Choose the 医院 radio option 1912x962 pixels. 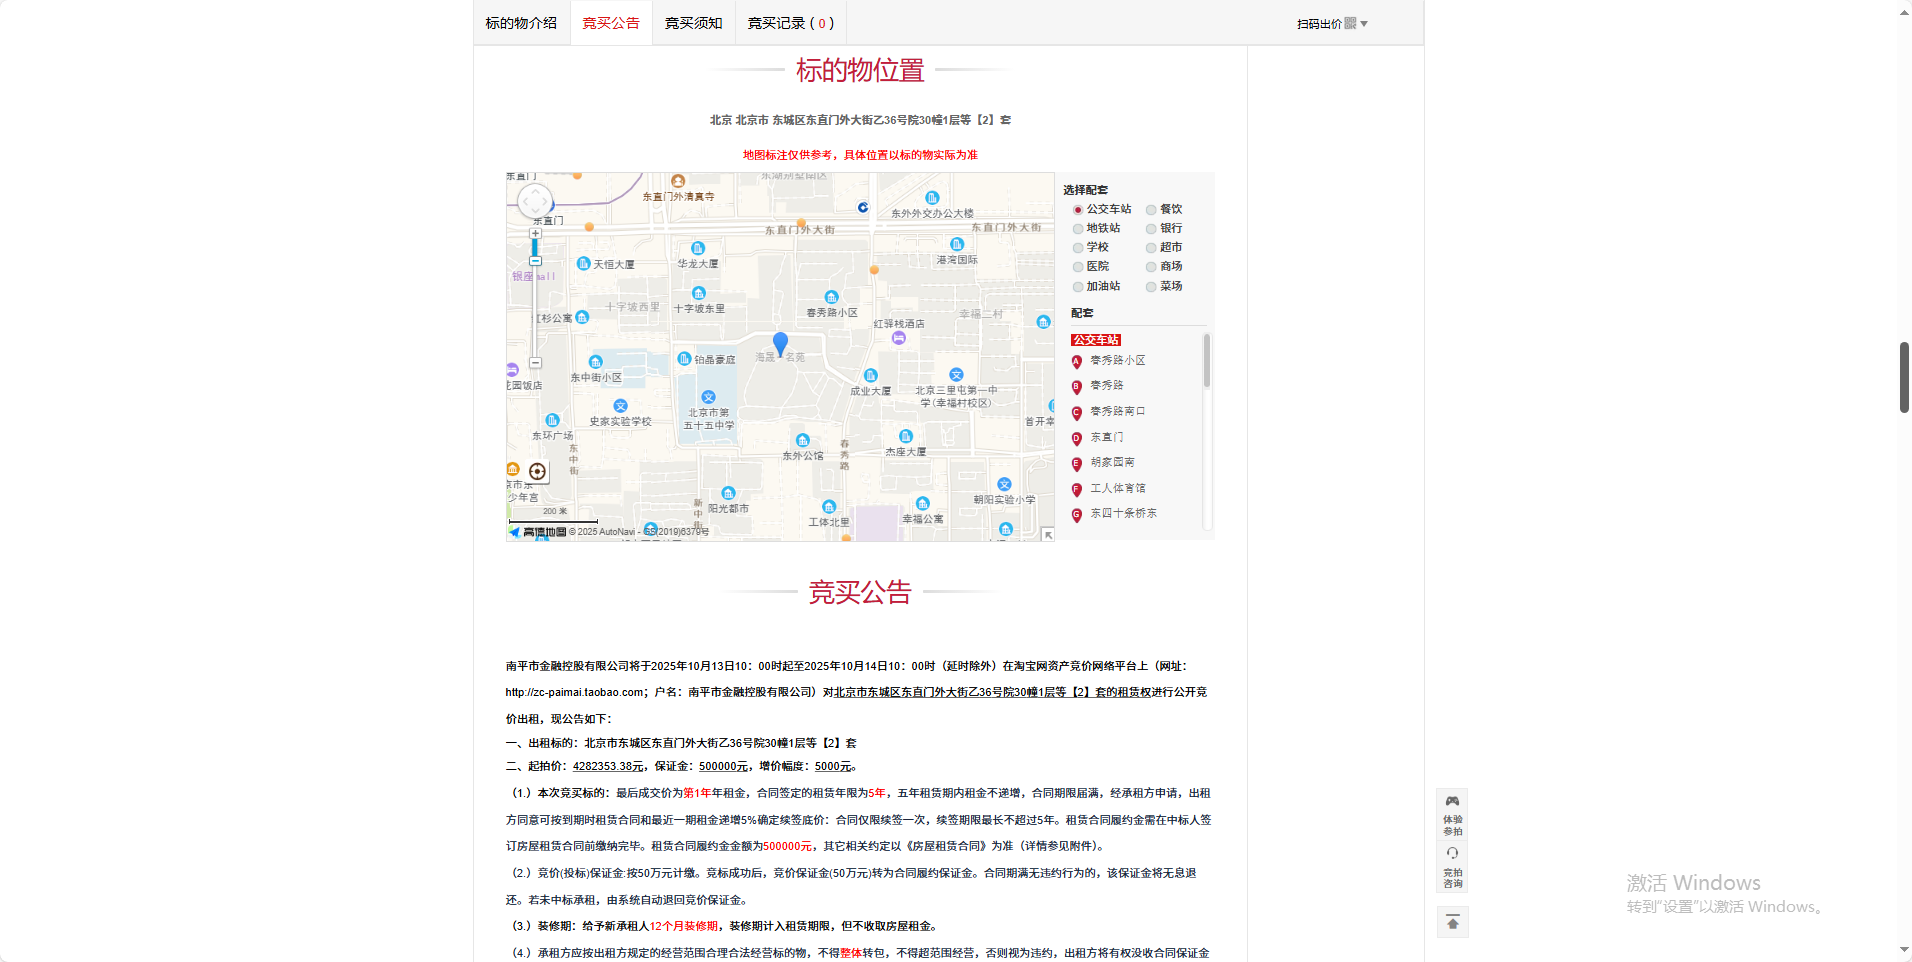pos(1078,267)
